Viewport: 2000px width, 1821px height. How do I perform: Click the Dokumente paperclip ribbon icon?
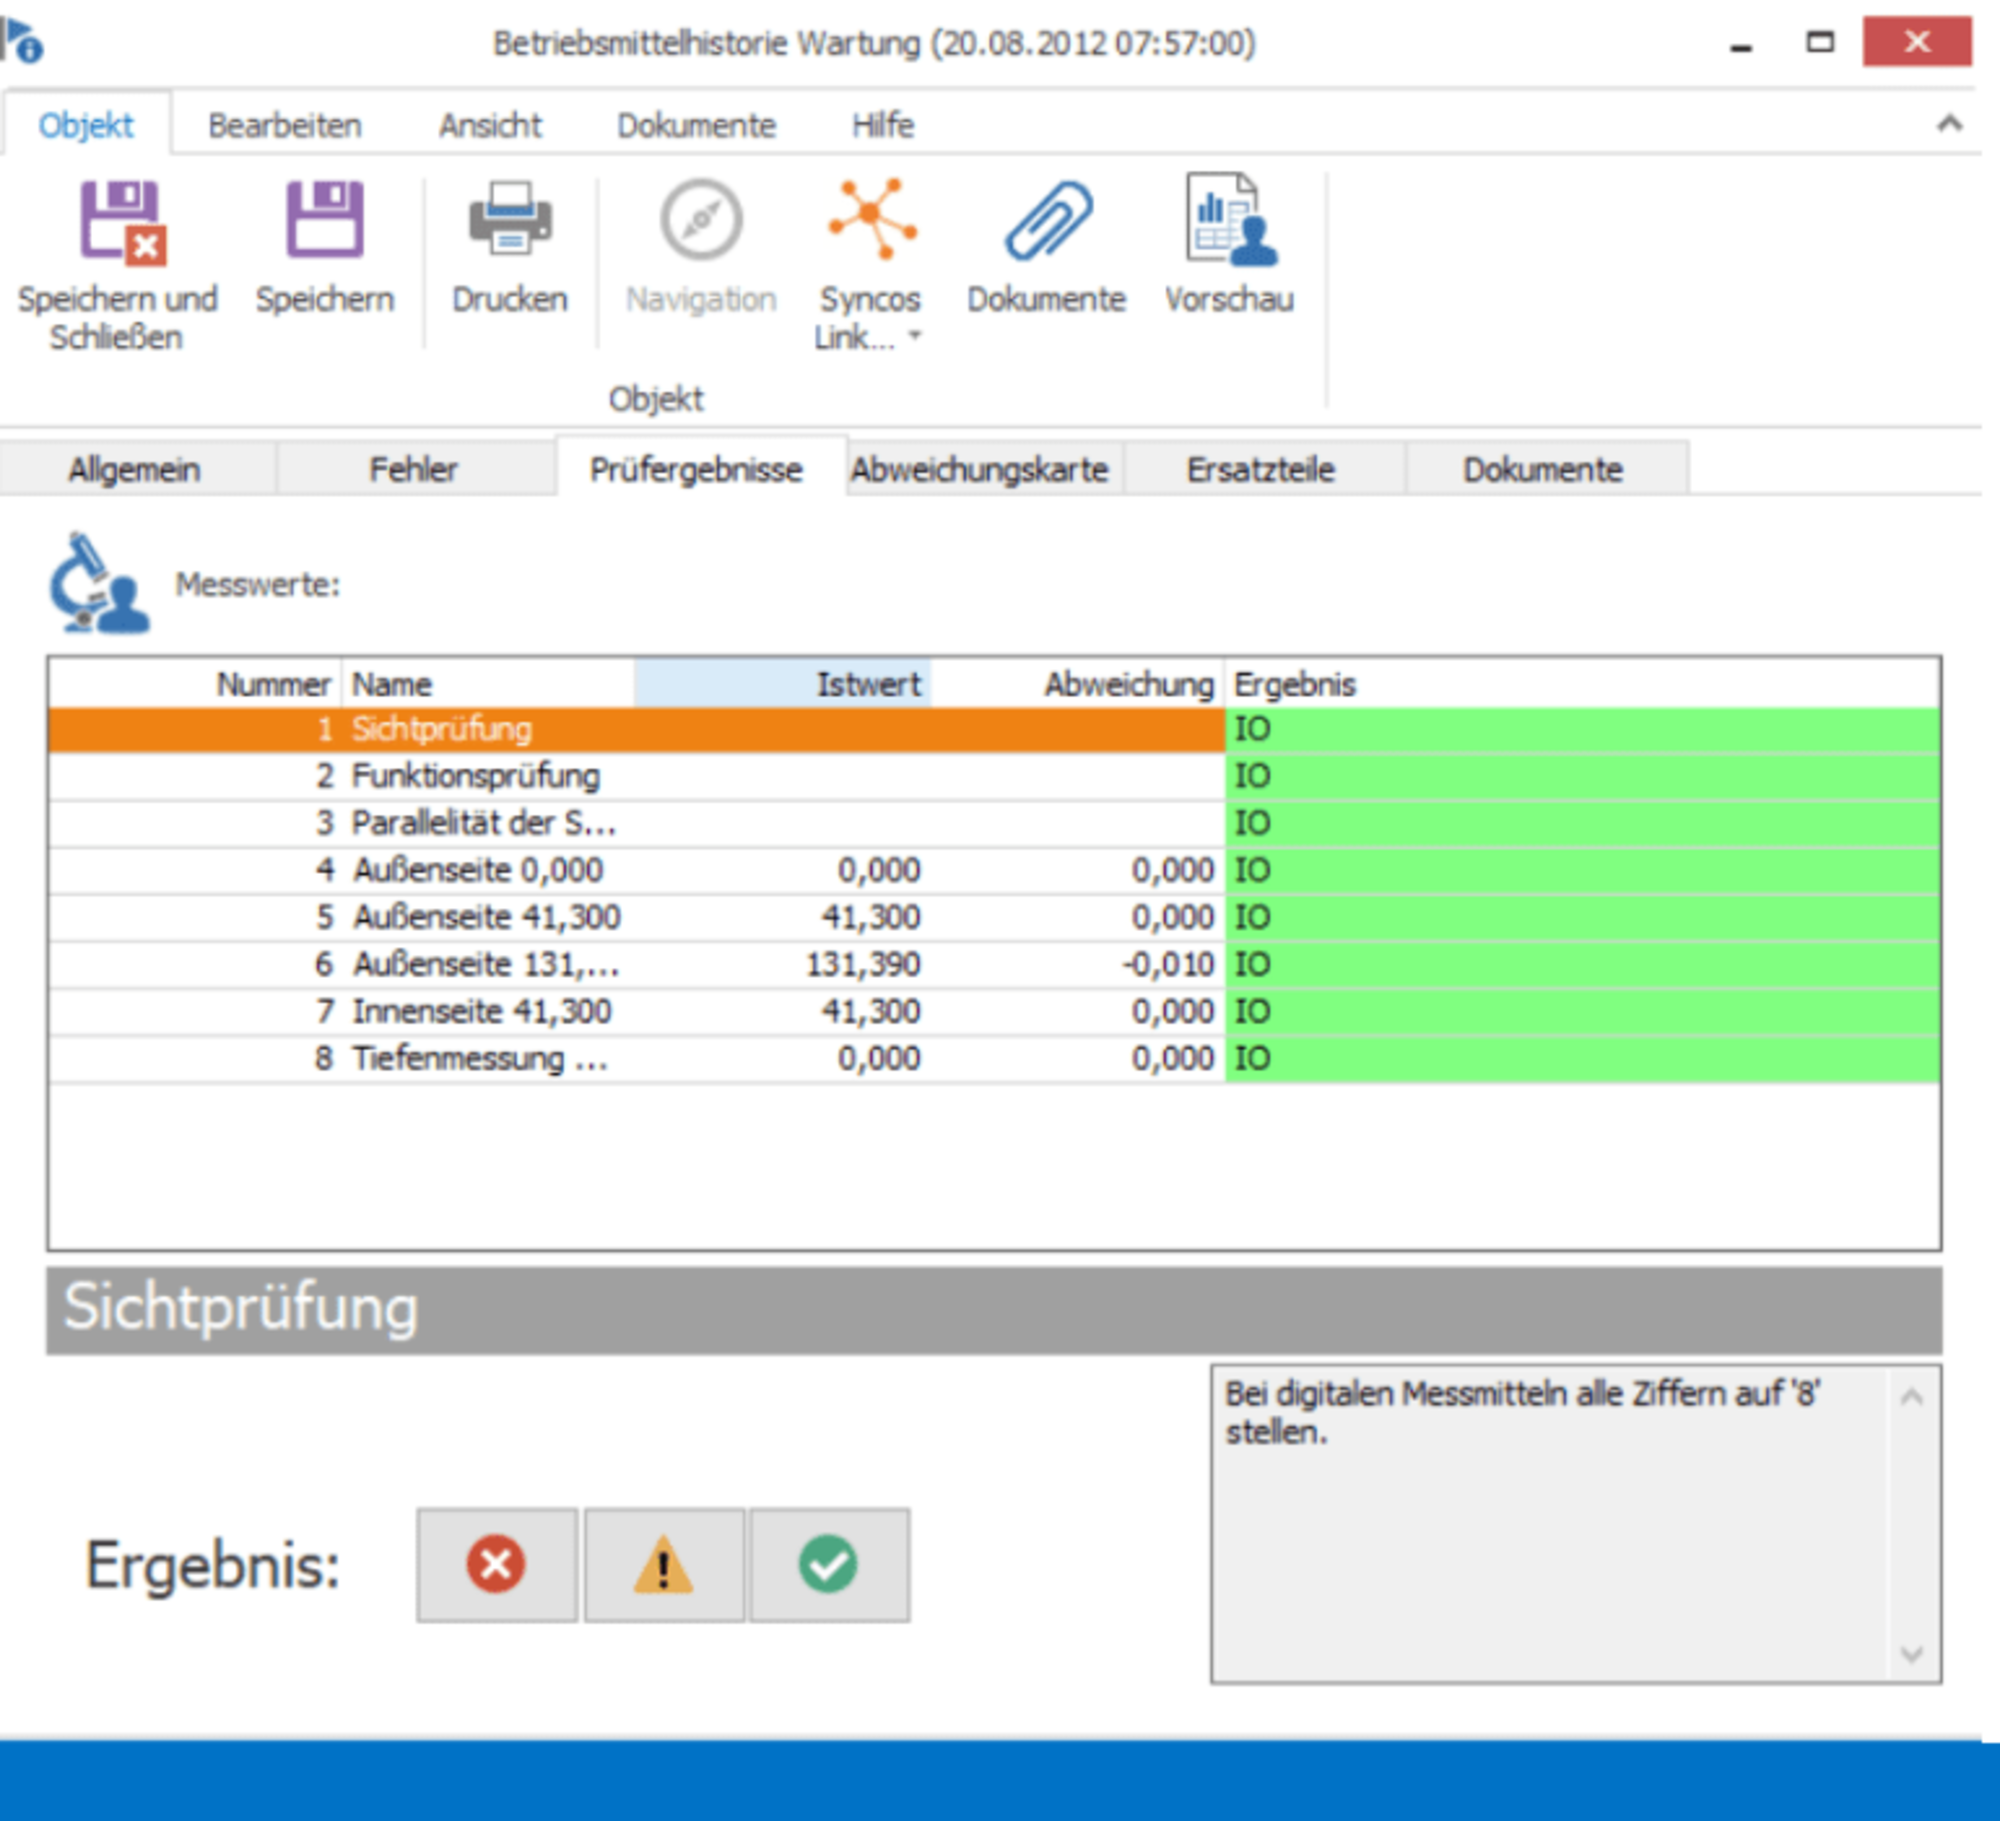pyautogui.click(x=1047, y=220)
